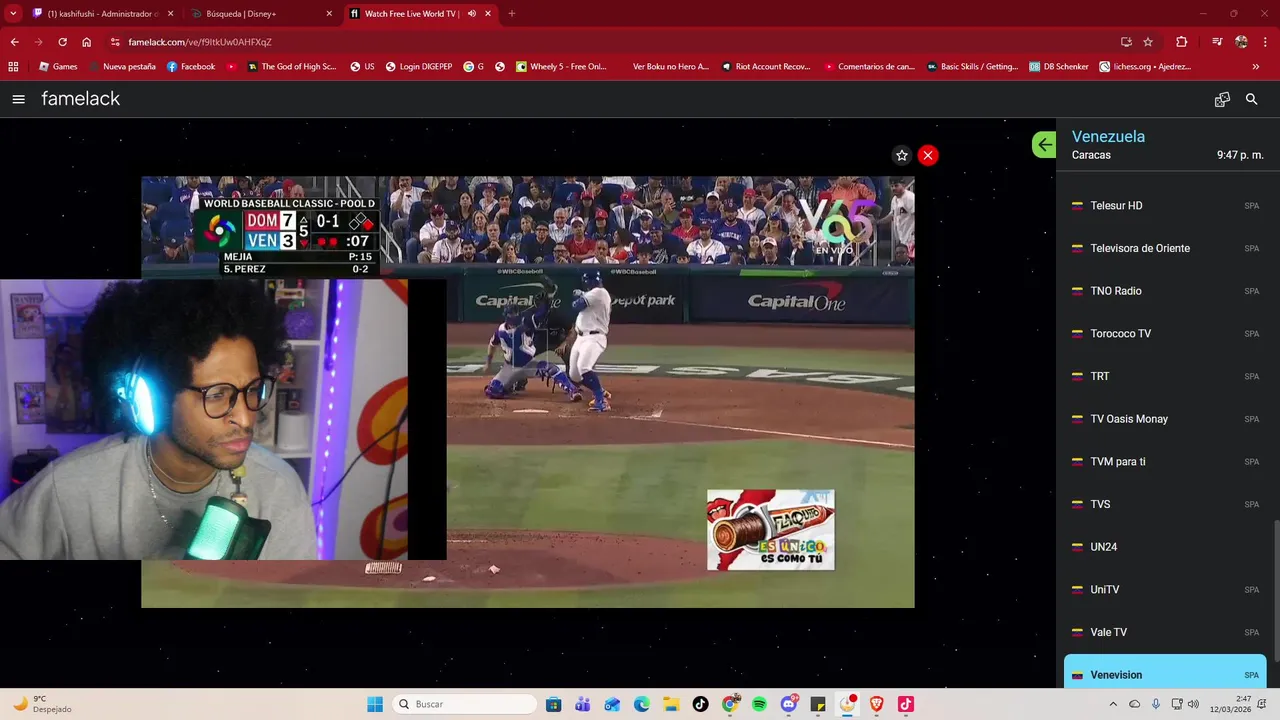
Task: Open browser home page
Action: tap(87, 42)
